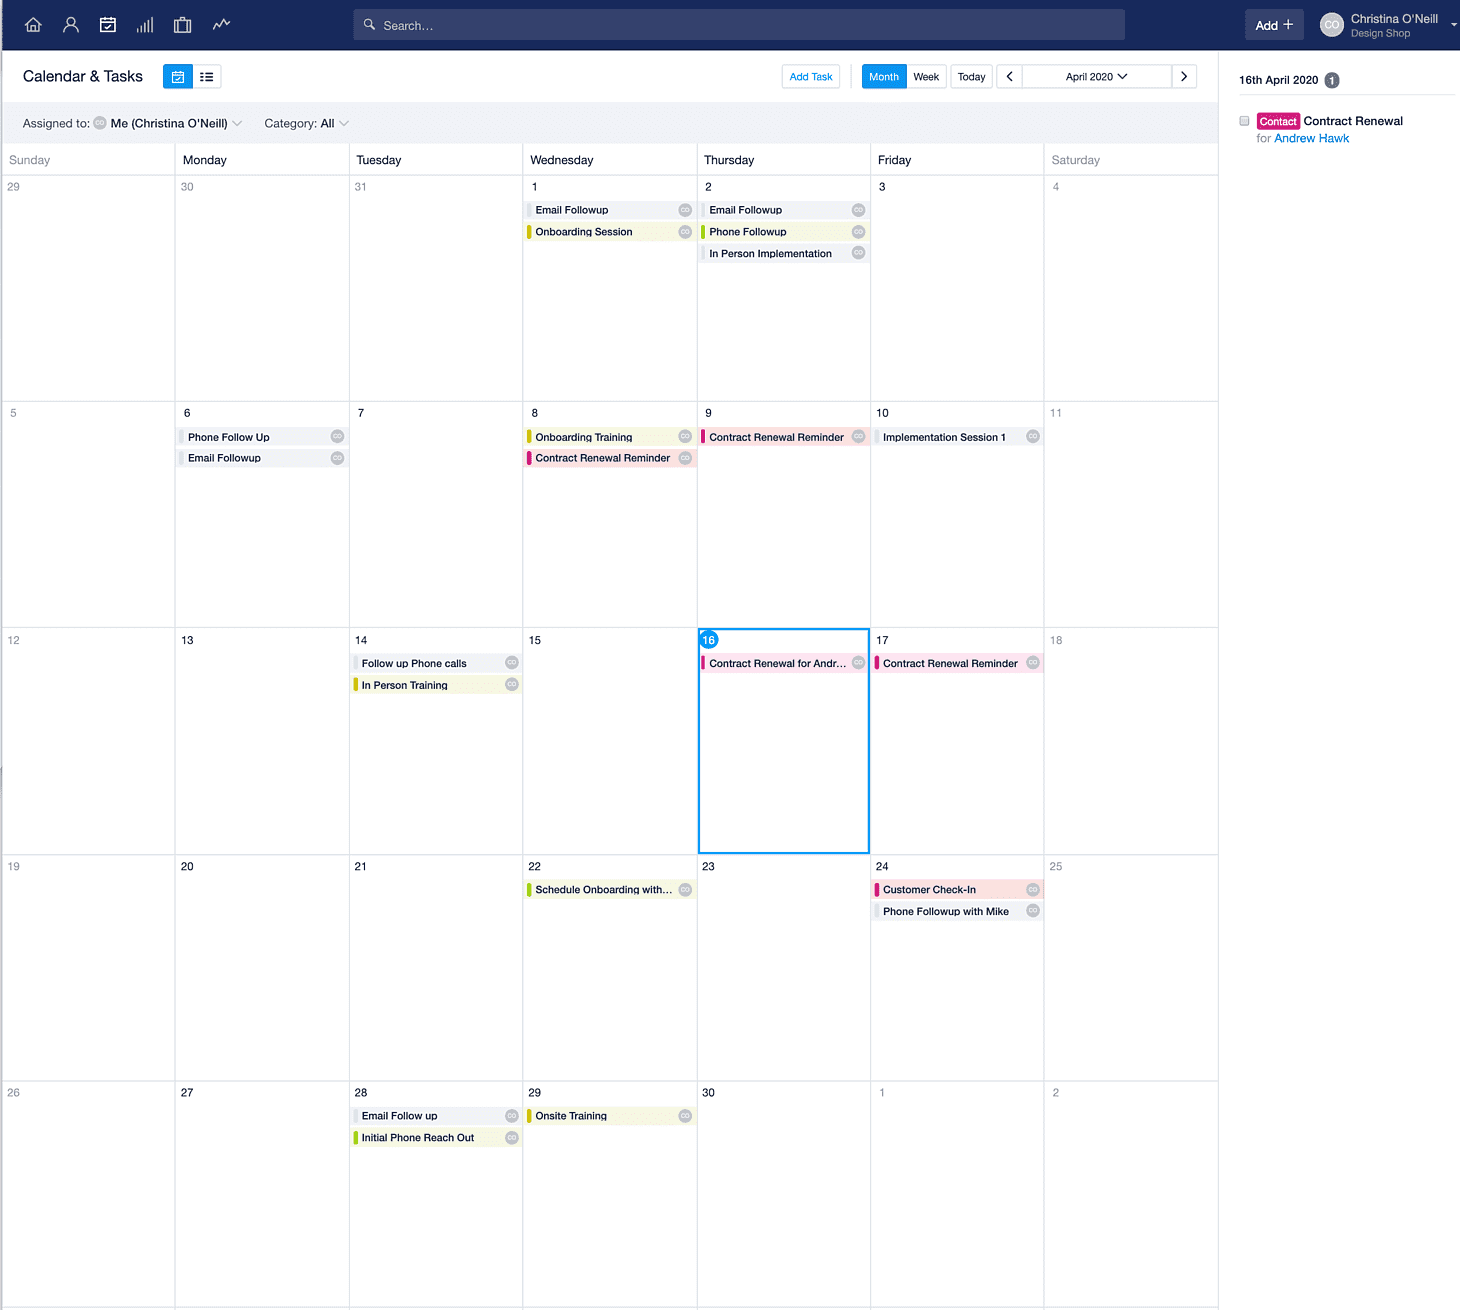
Task: Switch to calendar grid view icon
Action: 178,77
